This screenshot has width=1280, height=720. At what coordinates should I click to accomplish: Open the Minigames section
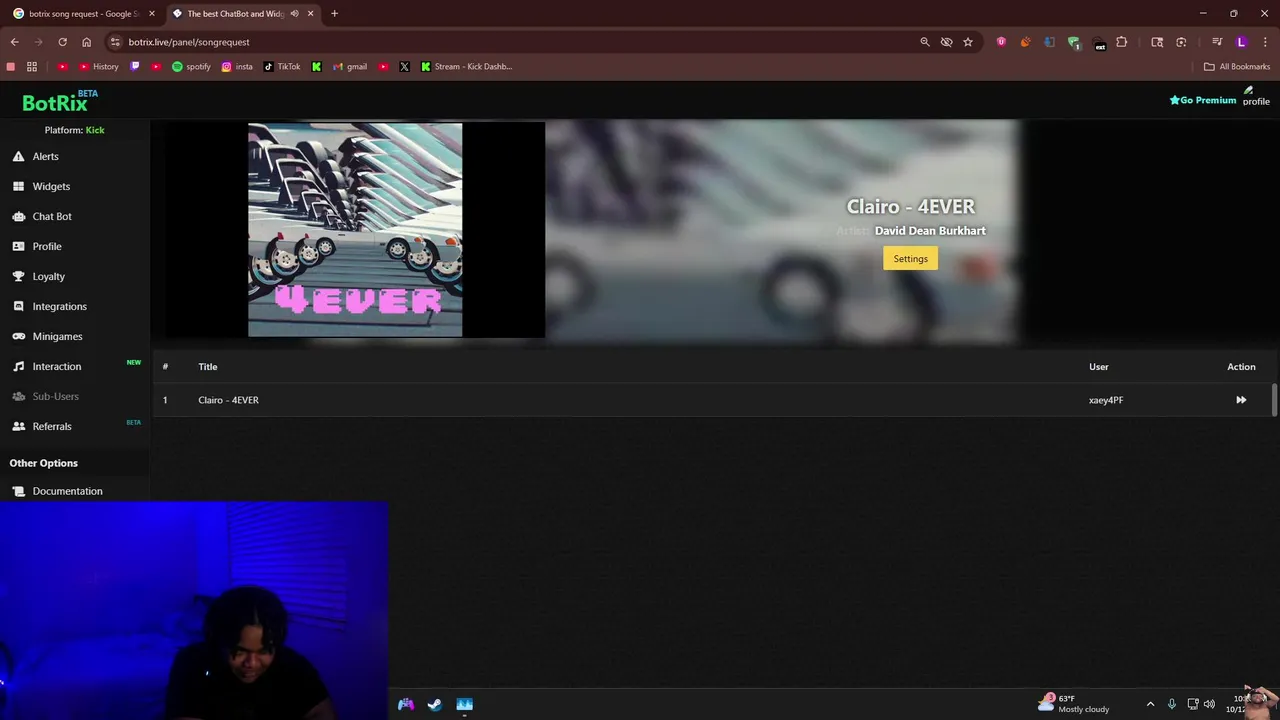[x=57, y=336]
